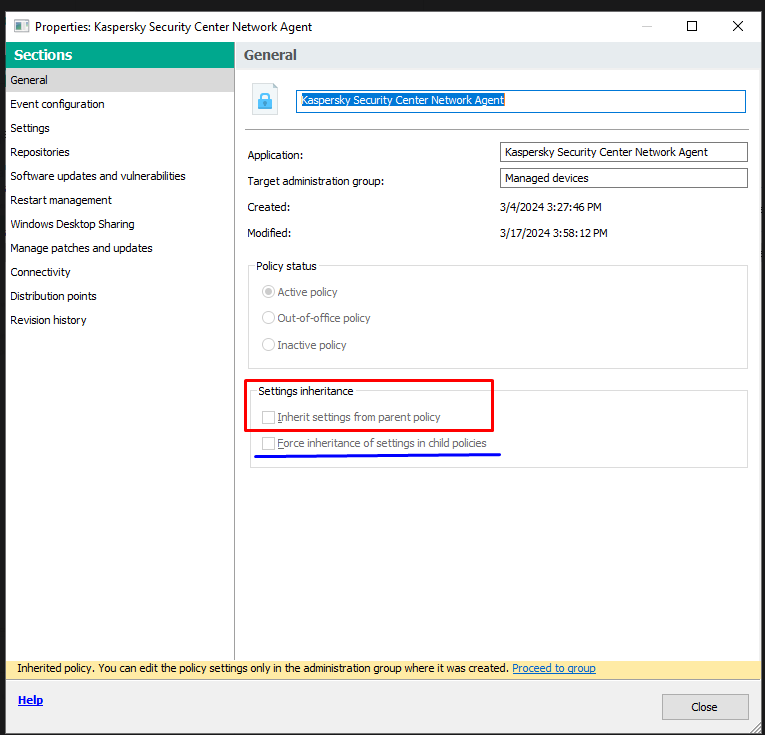Click the General heading in the right pane

270,55
